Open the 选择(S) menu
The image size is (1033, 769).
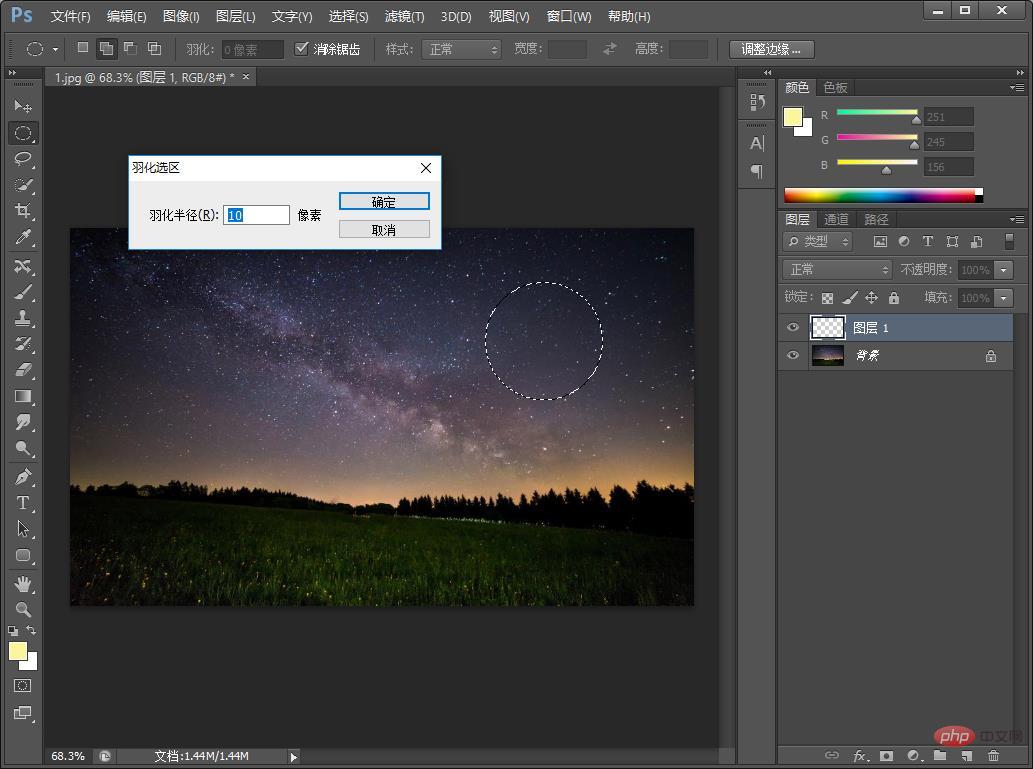pyautogui.click(x=349, y=16)
